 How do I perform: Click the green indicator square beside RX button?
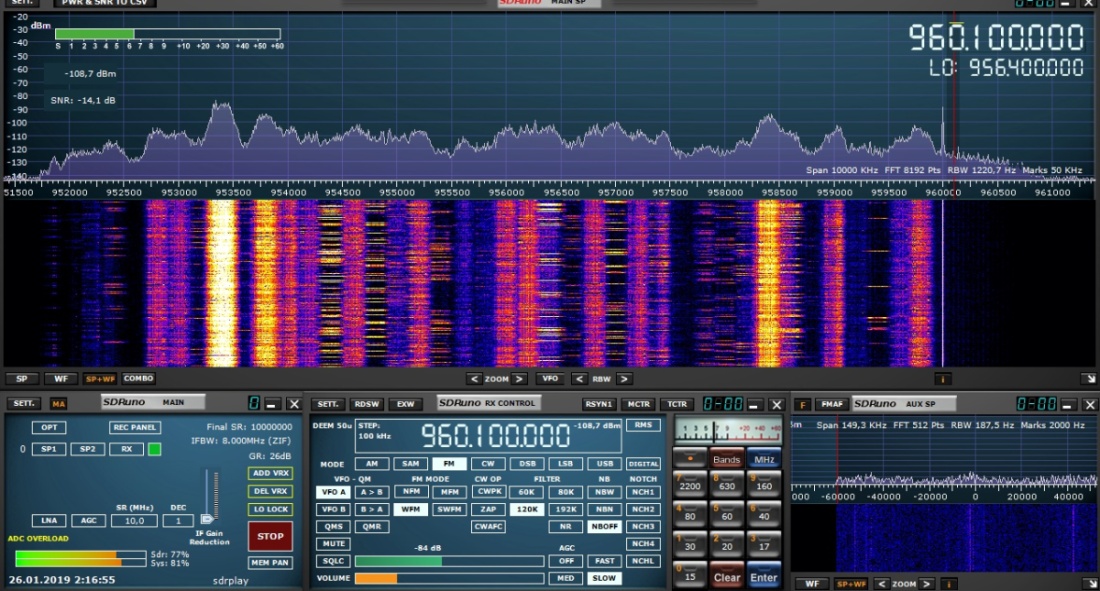click(154, 449)
